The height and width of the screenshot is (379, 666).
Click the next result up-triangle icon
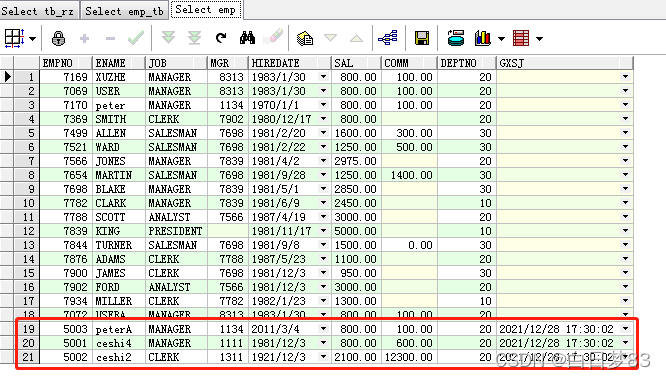click(356, 39)
